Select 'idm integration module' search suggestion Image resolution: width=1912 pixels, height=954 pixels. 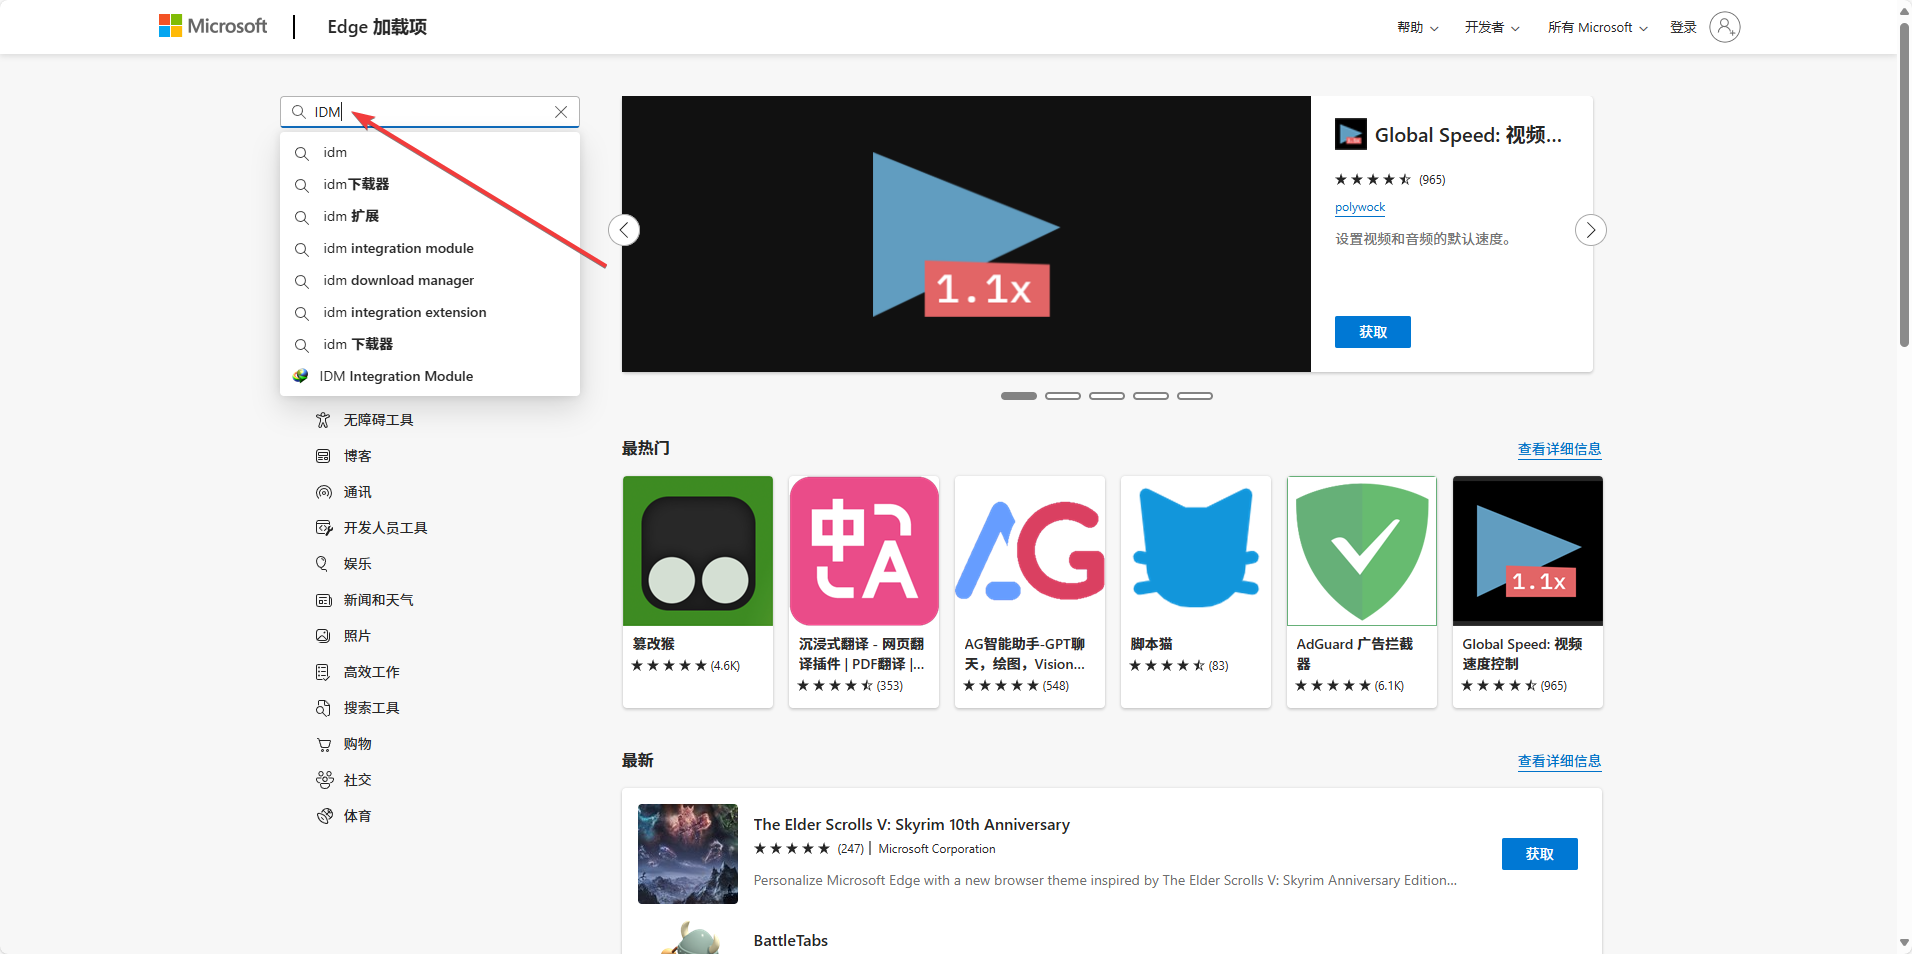point(430,248)
